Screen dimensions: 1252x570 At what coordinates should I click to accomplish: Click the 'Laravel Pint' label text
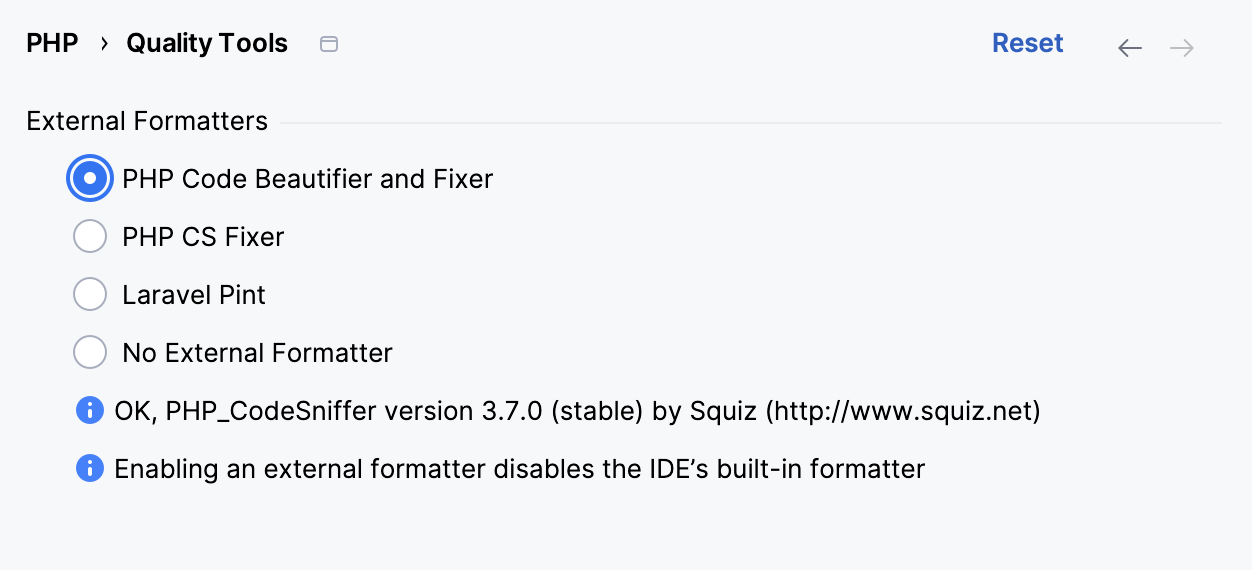(194, 295)
